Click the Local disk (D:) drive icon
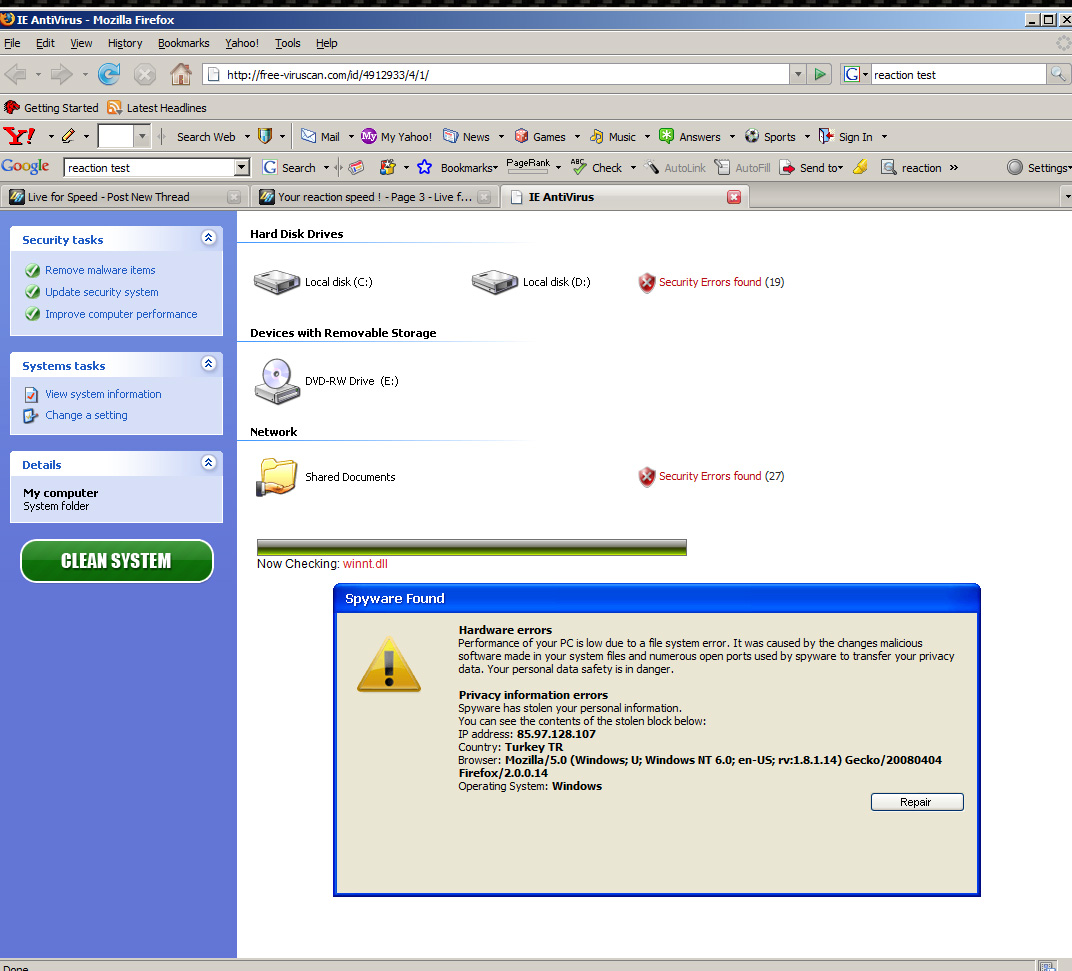1072x971 pixels. (x=494, y=281)
